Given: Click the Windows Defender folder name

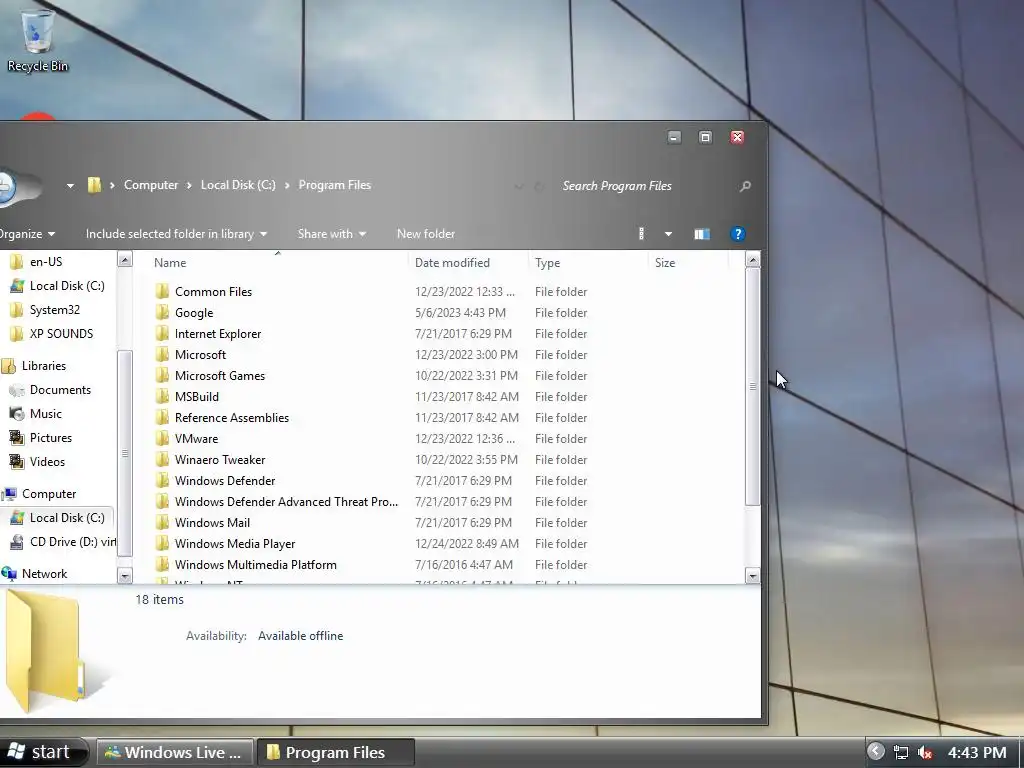Looking at the screenshot, I should (x=225, y=481).
